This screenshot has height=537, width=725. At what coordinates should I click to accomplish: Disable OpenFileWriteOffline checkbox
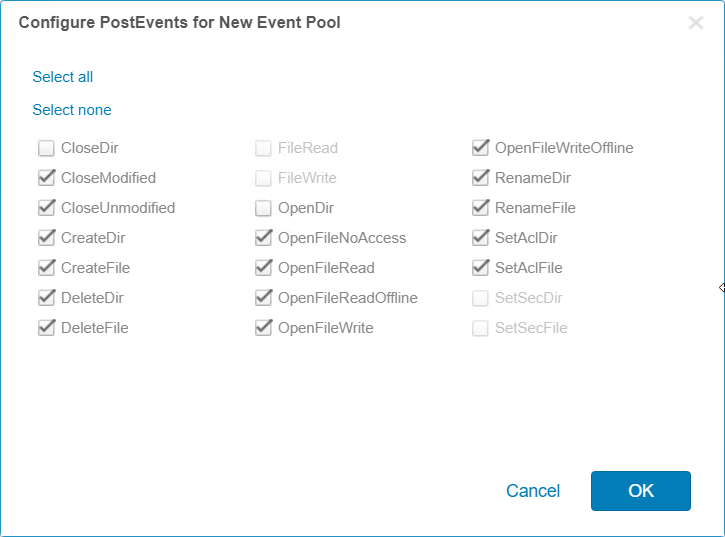[480, 148]
